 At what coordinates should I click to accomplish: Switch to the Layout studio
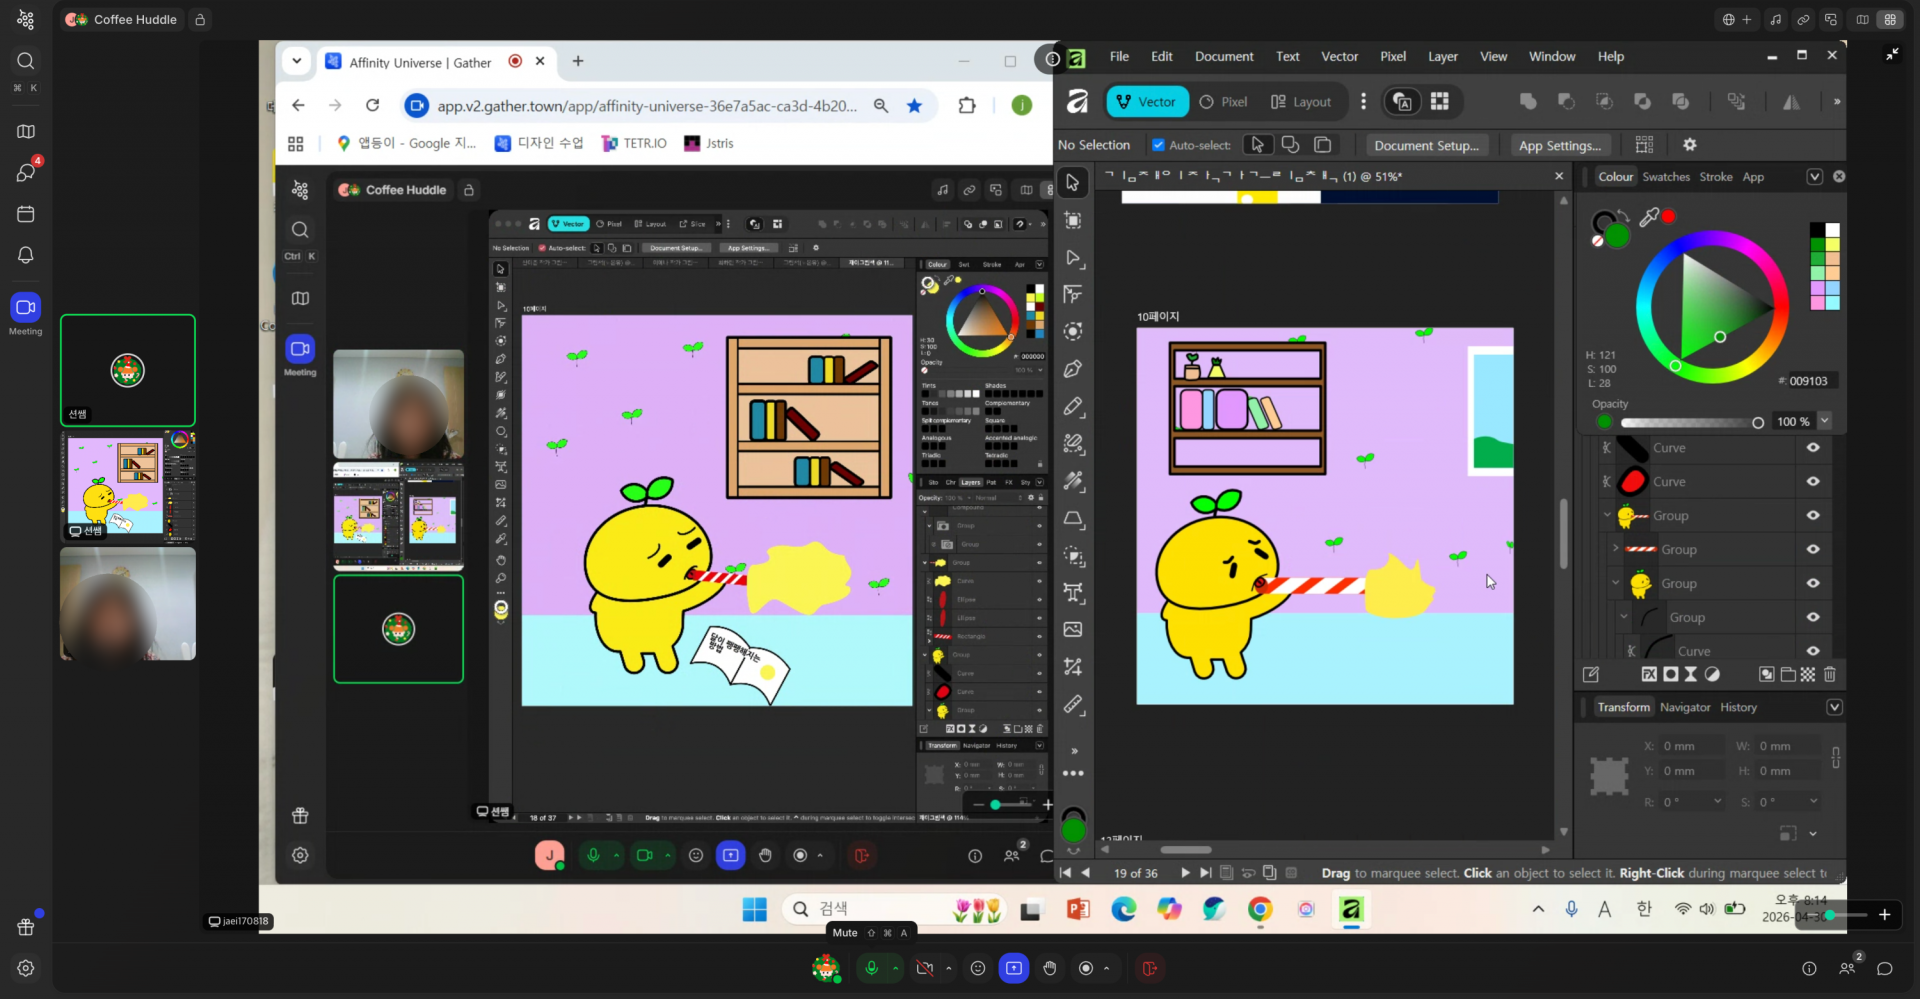point(1301,102)
